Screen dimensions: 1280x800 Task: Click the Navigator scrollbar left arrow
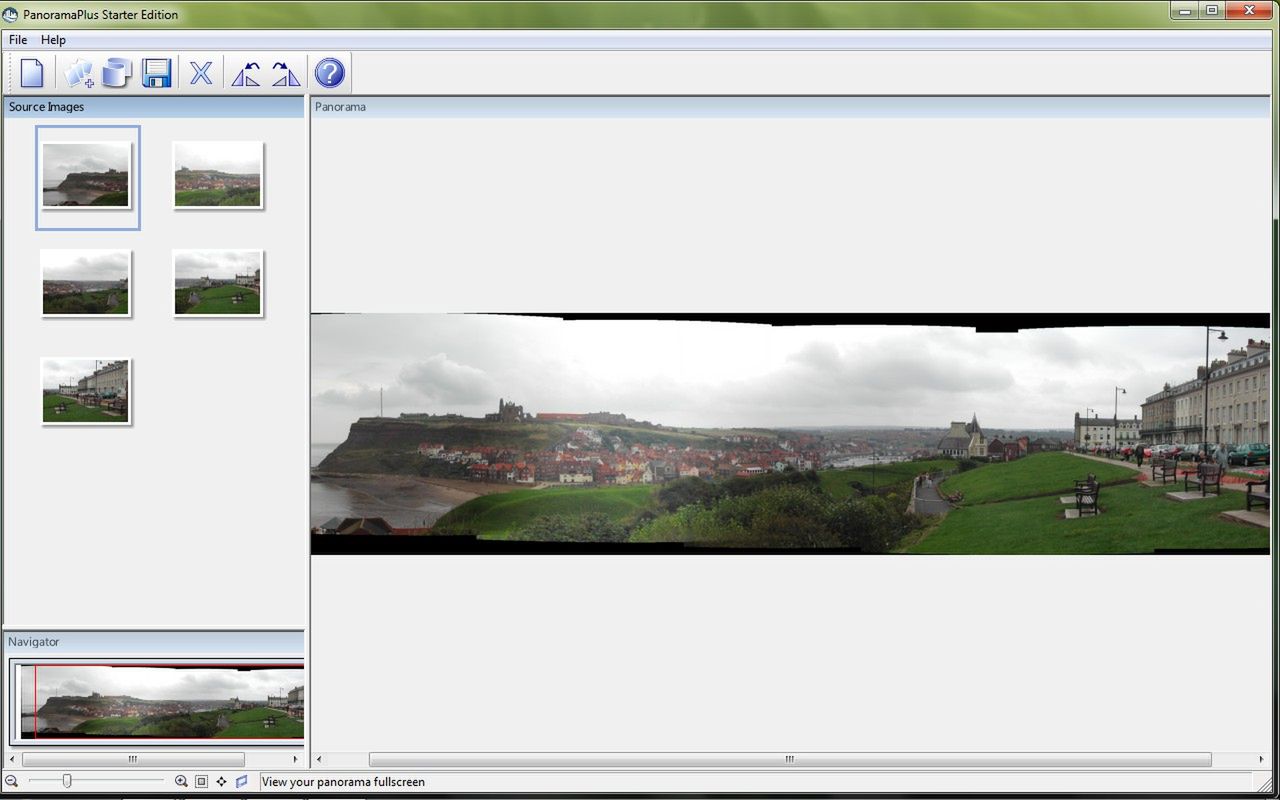coord(12,760)
